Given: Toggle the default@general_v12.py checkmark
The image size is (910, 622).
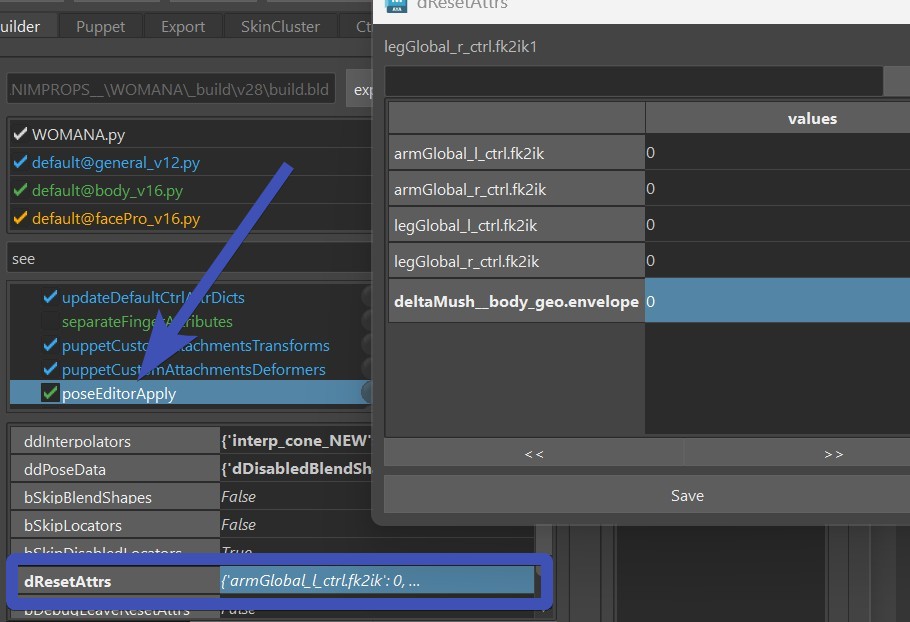Looking at the screenshot, I should [x=20, y=162].
